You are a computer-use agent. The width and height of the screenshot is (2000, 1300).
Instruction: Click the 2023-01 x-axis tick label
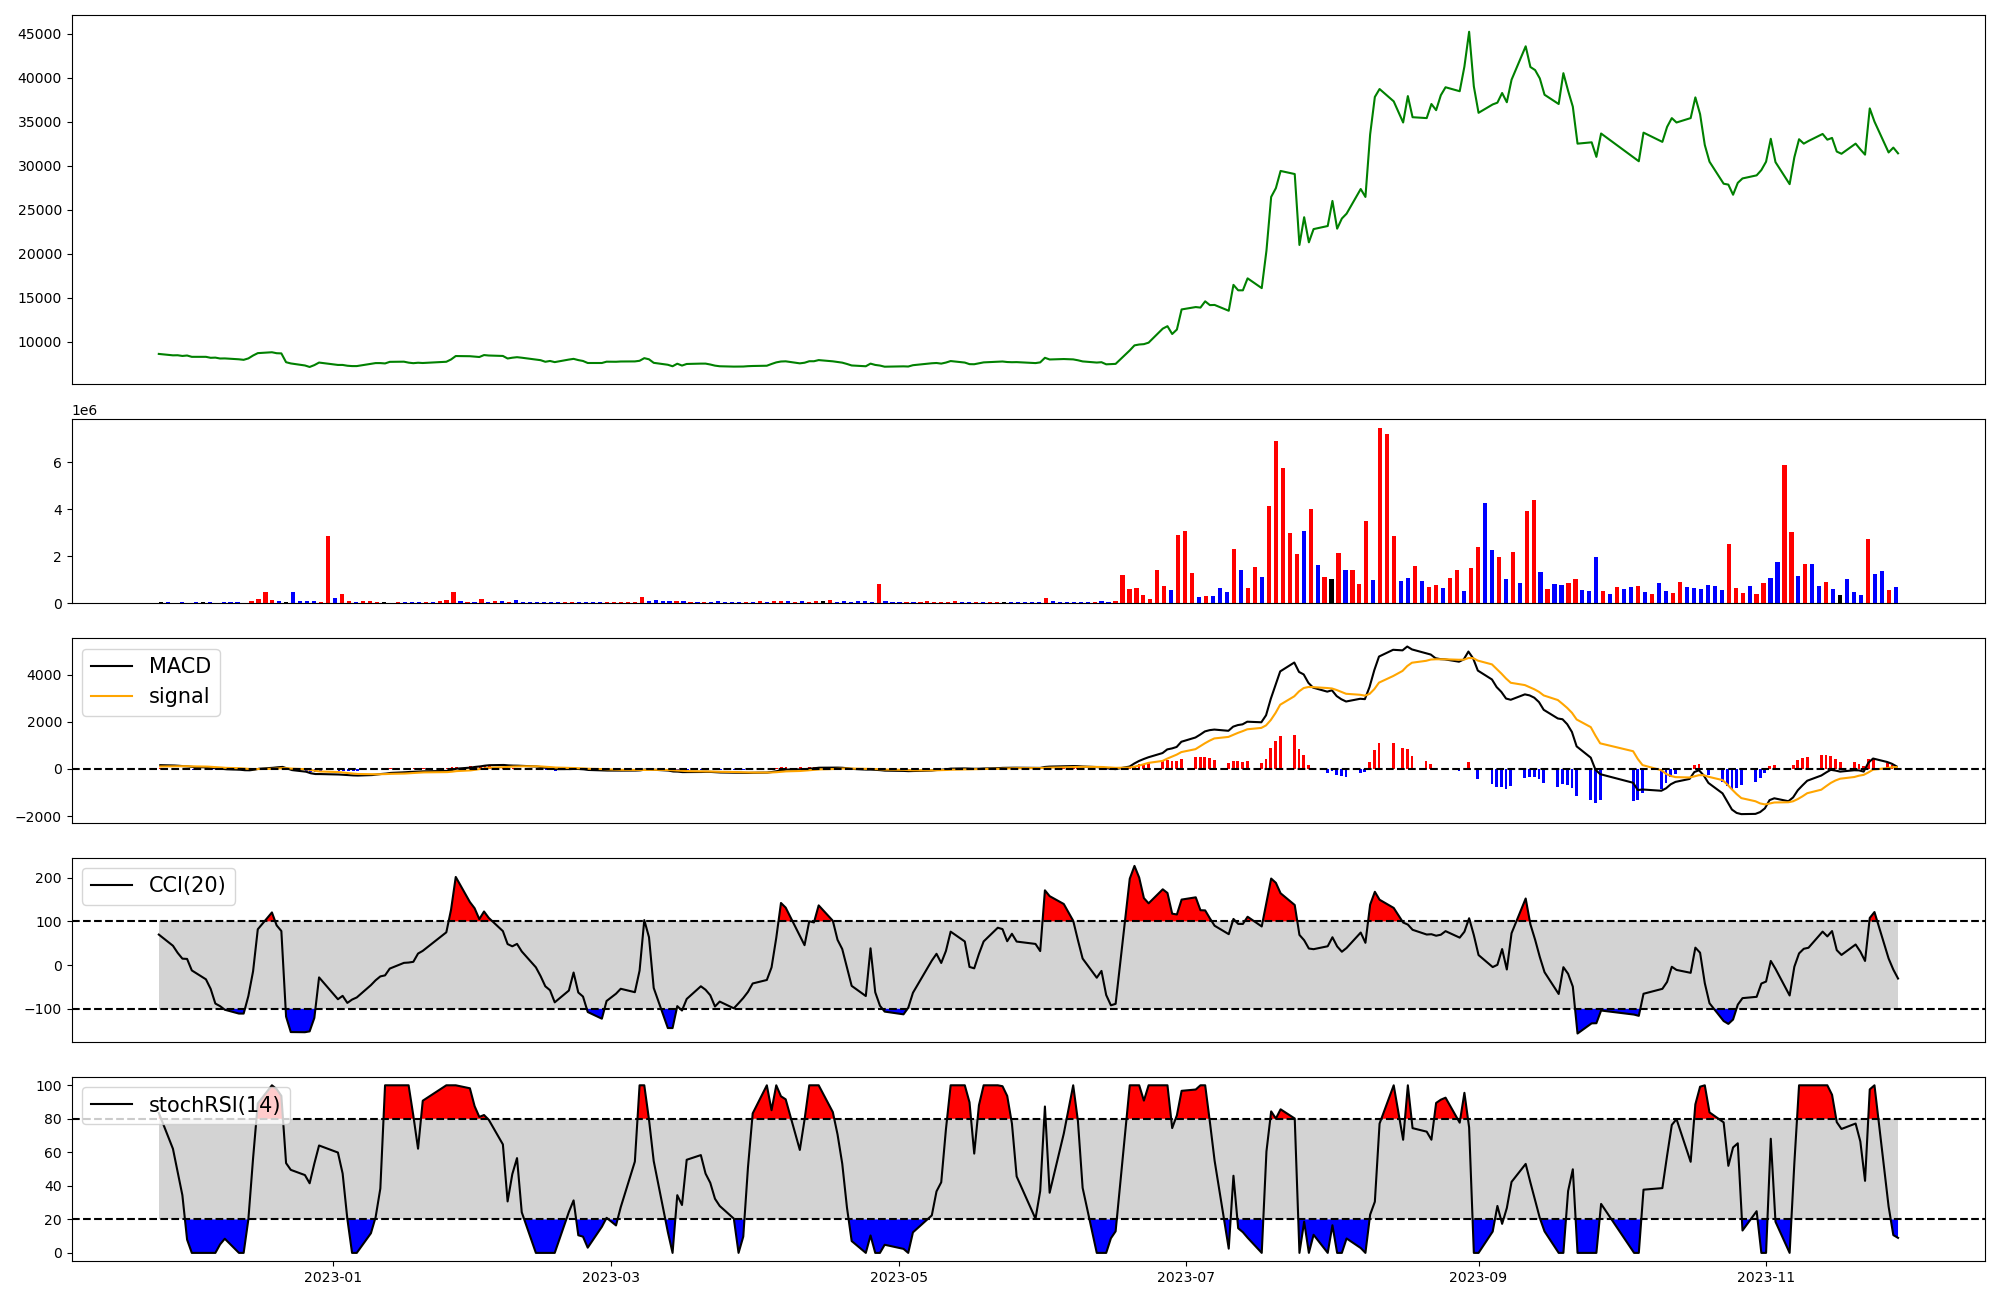[x=333, y=1277]
